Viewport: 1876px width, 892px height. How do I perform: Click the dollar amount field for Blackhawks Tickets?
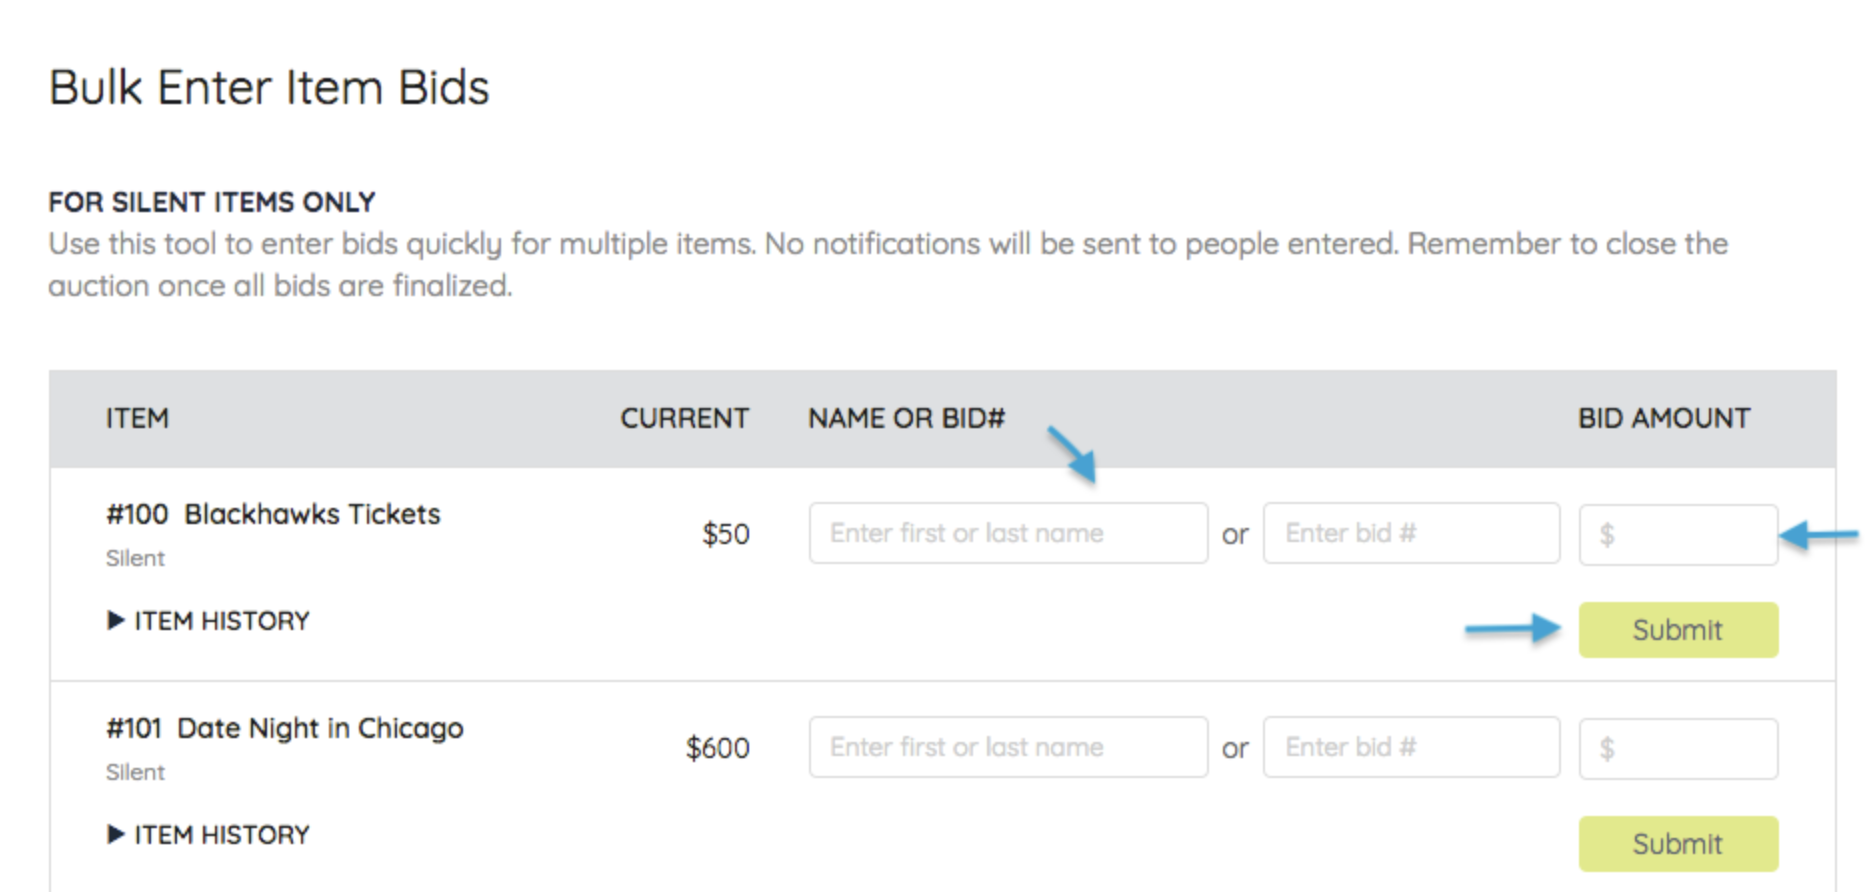(1677, 535)
